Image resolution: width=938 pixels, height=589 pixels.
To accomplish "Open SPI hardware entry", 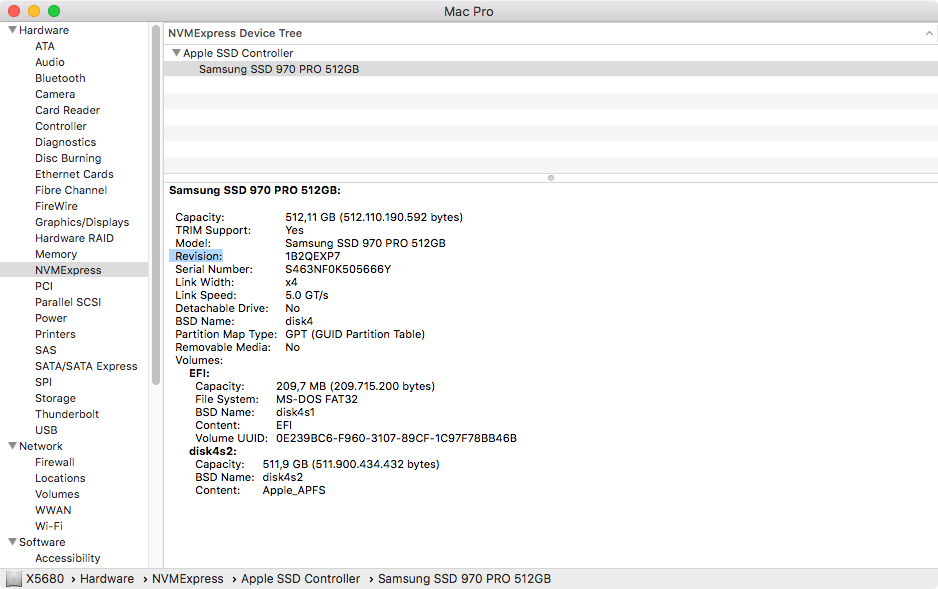I will [43, 382].
